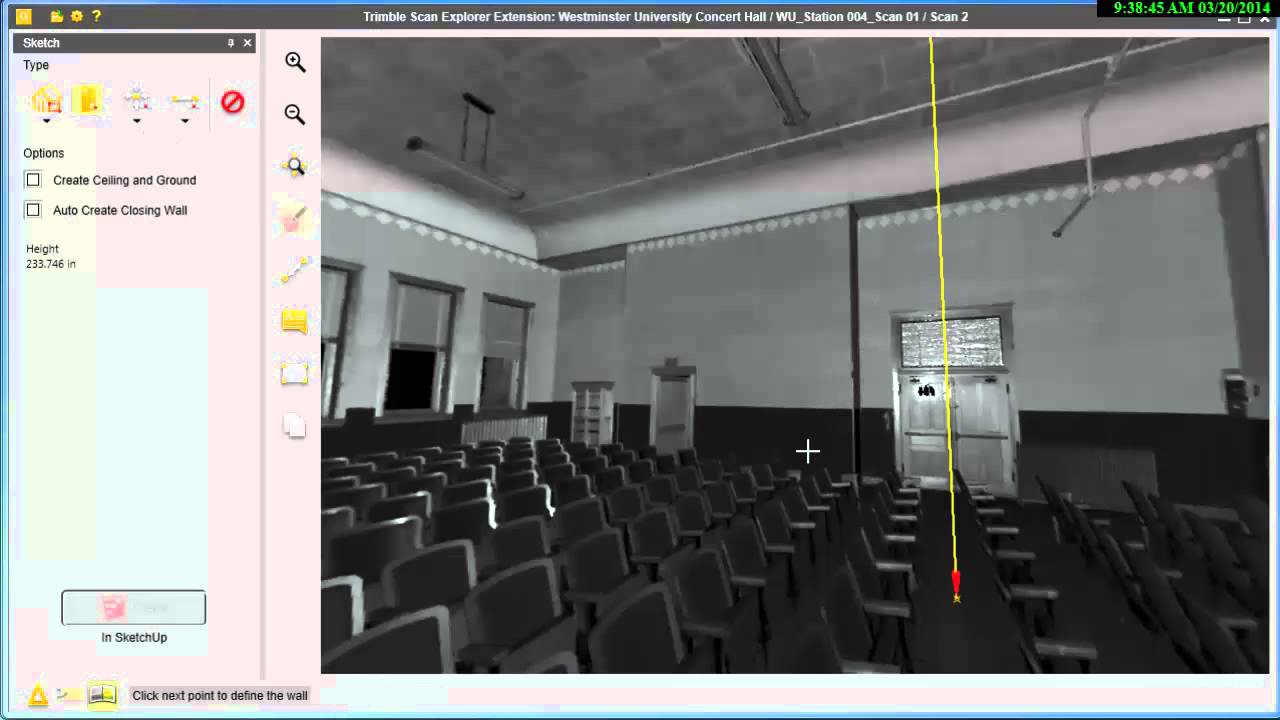Expand the line segment type dropdown arrow
This screenshot has height=720, width=1280.
click(185, 121)
